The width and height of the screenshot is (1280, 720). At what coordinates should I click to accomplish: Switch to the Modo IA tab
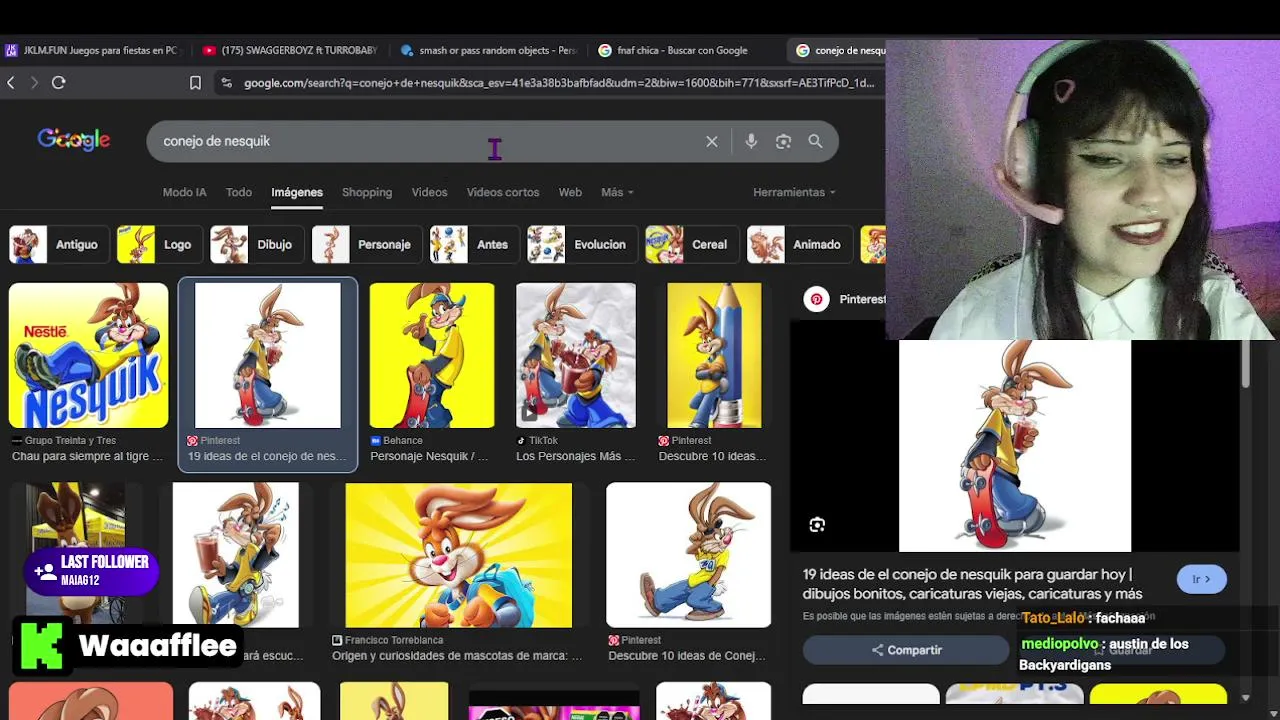[x=184, y=192]
